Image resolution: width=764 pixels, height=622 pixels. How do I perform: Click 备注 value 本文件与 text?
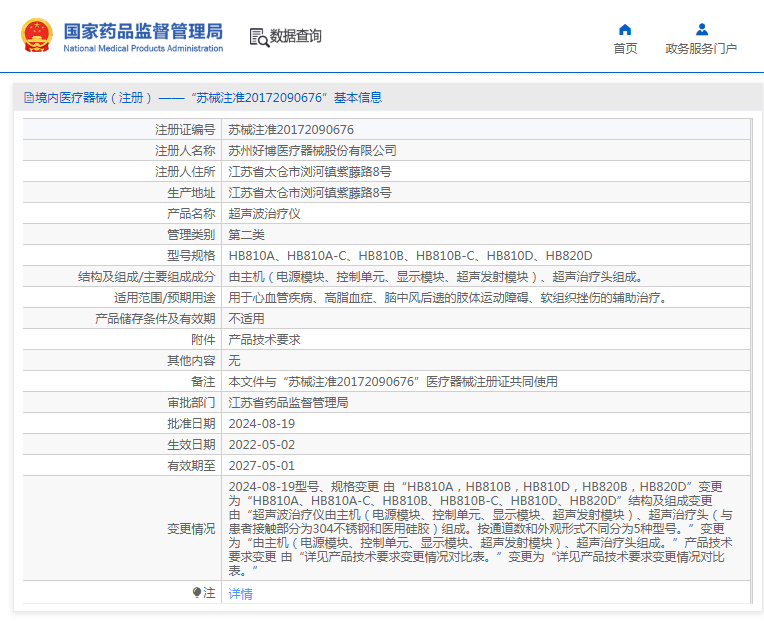[x=393, y=381]
